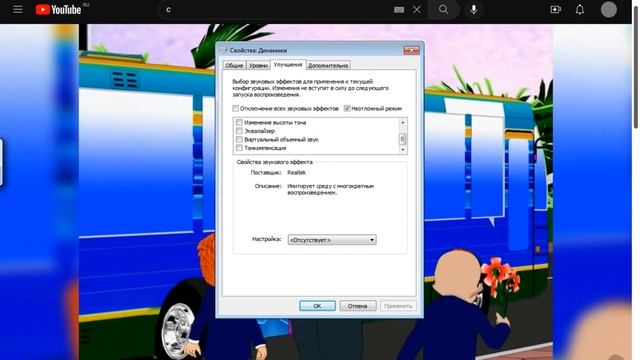Screen dimensions: 640x360
Task: Enable the Эквалайзер effect checkbox
Action: [x=239, y=131]
